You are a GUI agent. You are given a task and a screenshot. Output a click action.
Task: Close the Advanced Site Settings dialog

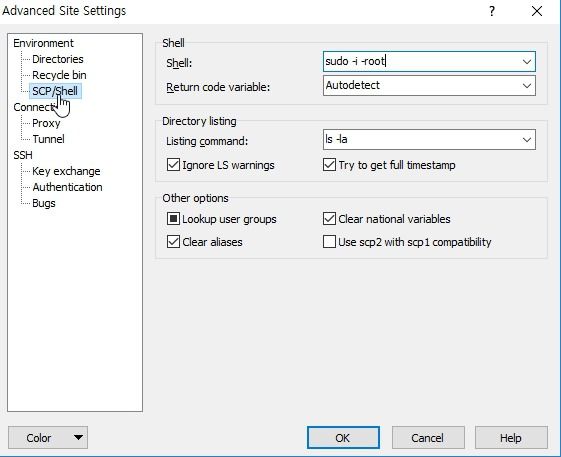pyautogui.click(x=537, y=11)
